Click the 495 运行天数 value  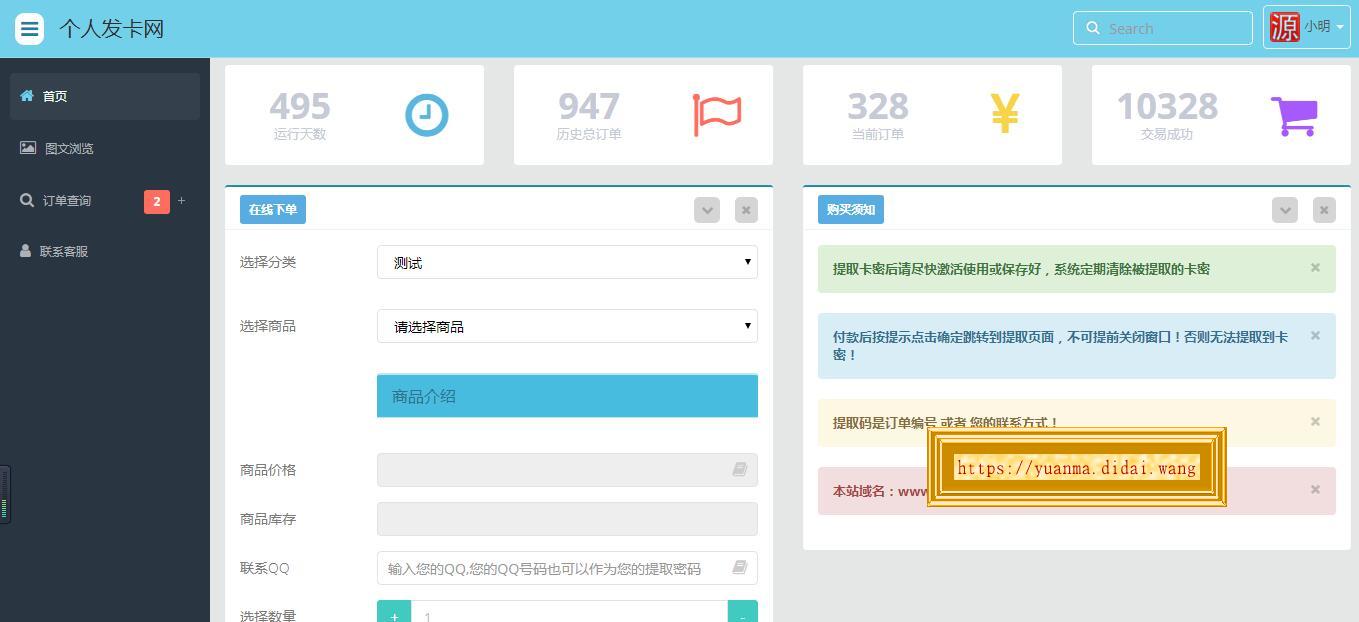[300, 106]
